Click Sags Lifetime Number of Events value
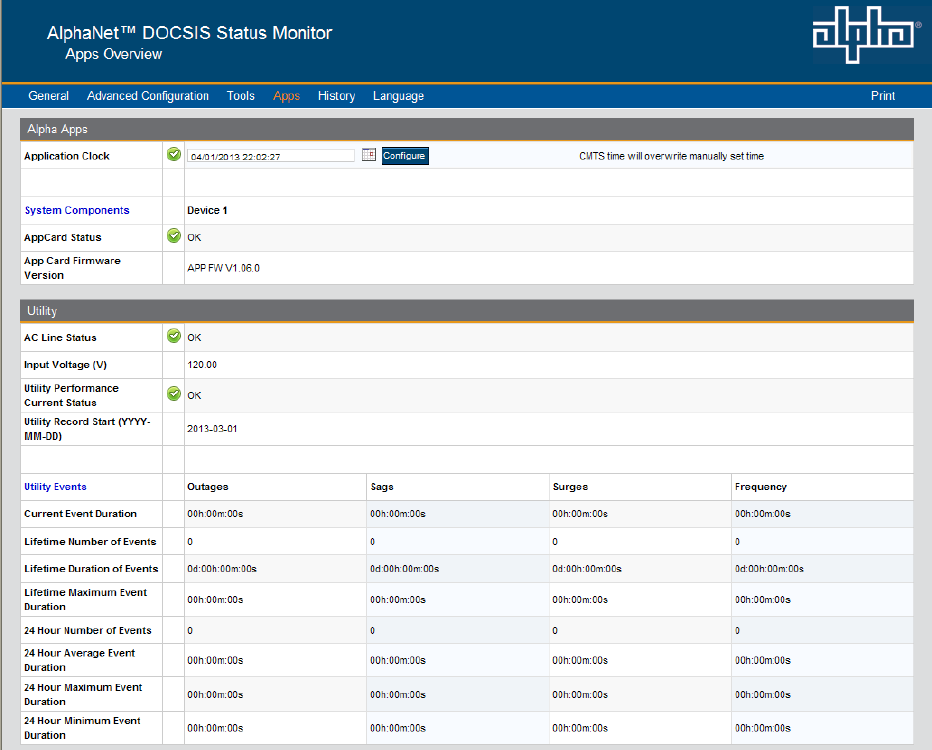 (x=373, y=541)
